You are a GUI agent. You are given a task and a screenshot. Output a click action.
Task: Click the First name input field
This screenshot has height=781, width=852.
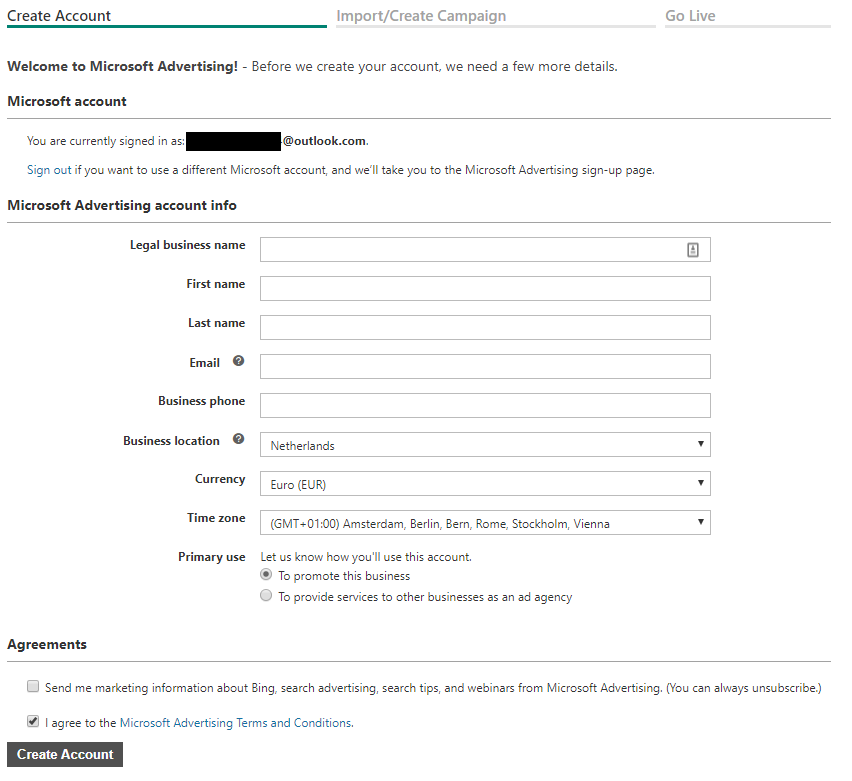pyautogui.click(x=485, y=288)
